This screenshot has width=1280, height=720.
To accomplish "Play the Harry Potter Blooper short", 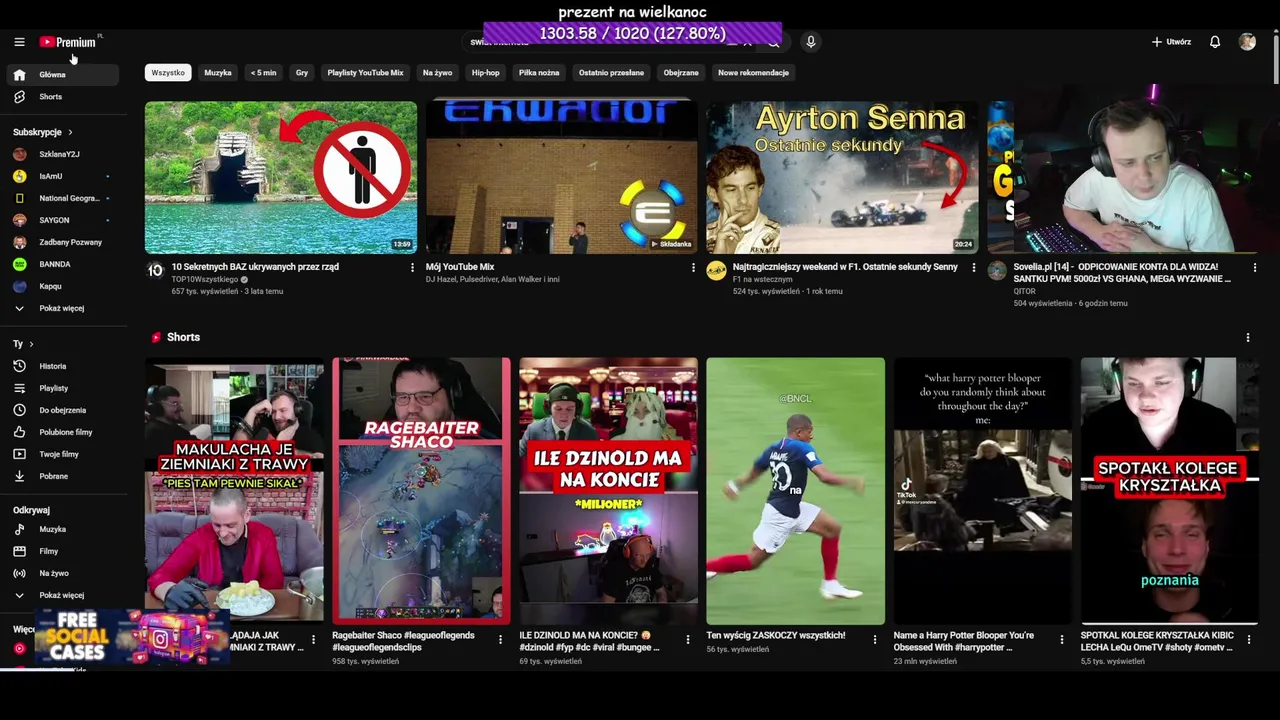I will pos(983,491).
